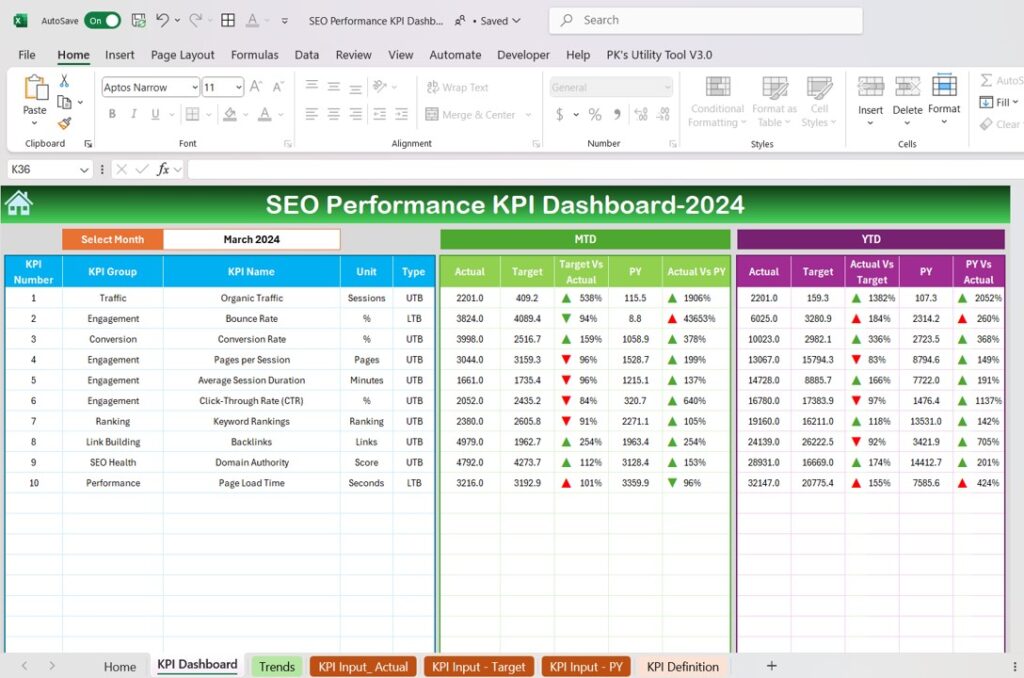Screen dimensions: 1024x678
Task: Click the Format cells button
Action: (x=944, y=99)
